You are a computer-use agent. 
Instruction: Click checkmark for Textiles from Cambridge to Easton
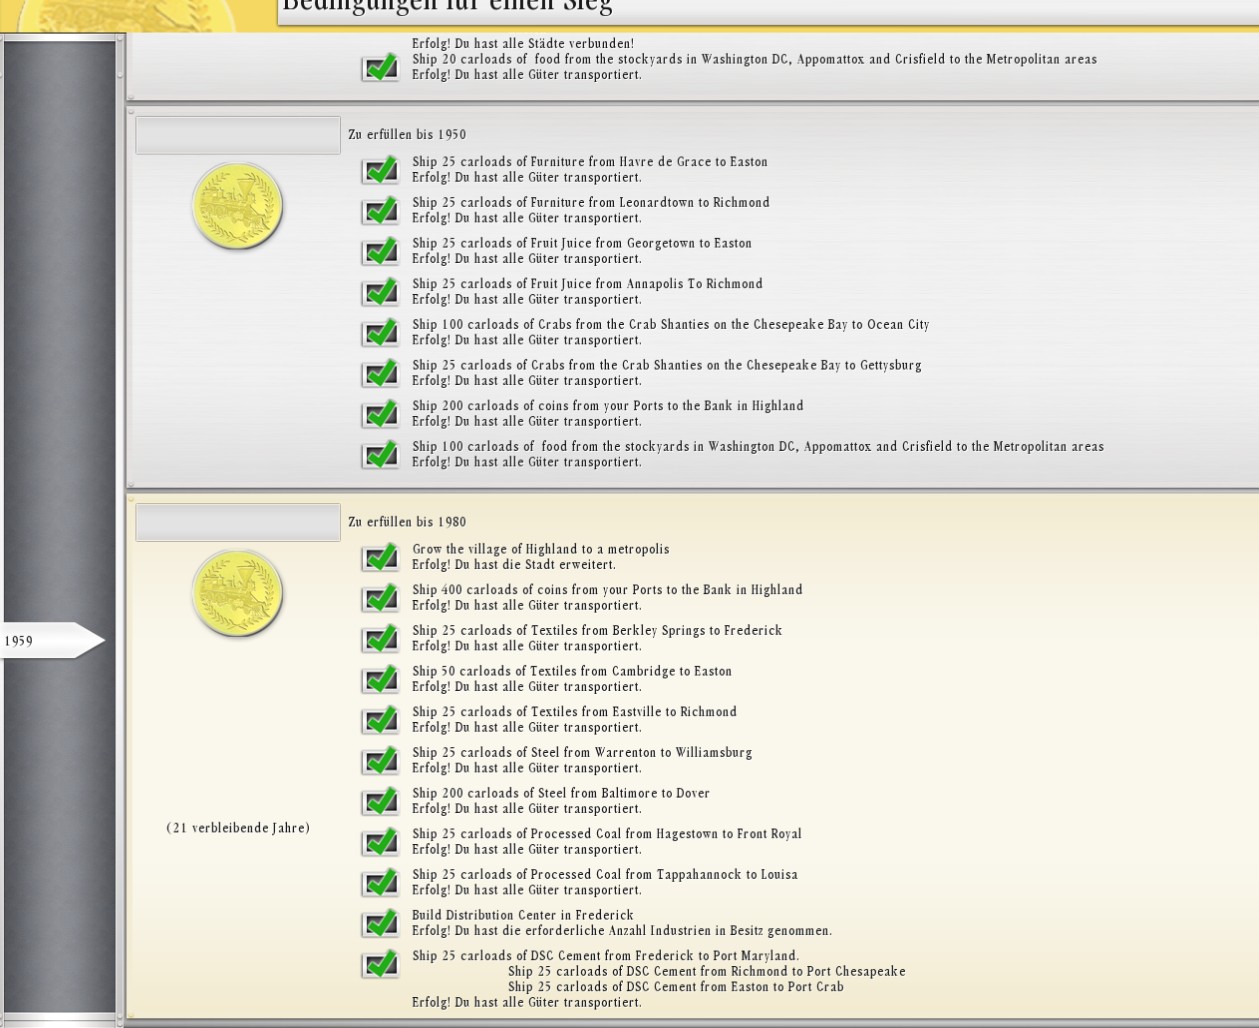pyautogui.click(x=380, y=679)
